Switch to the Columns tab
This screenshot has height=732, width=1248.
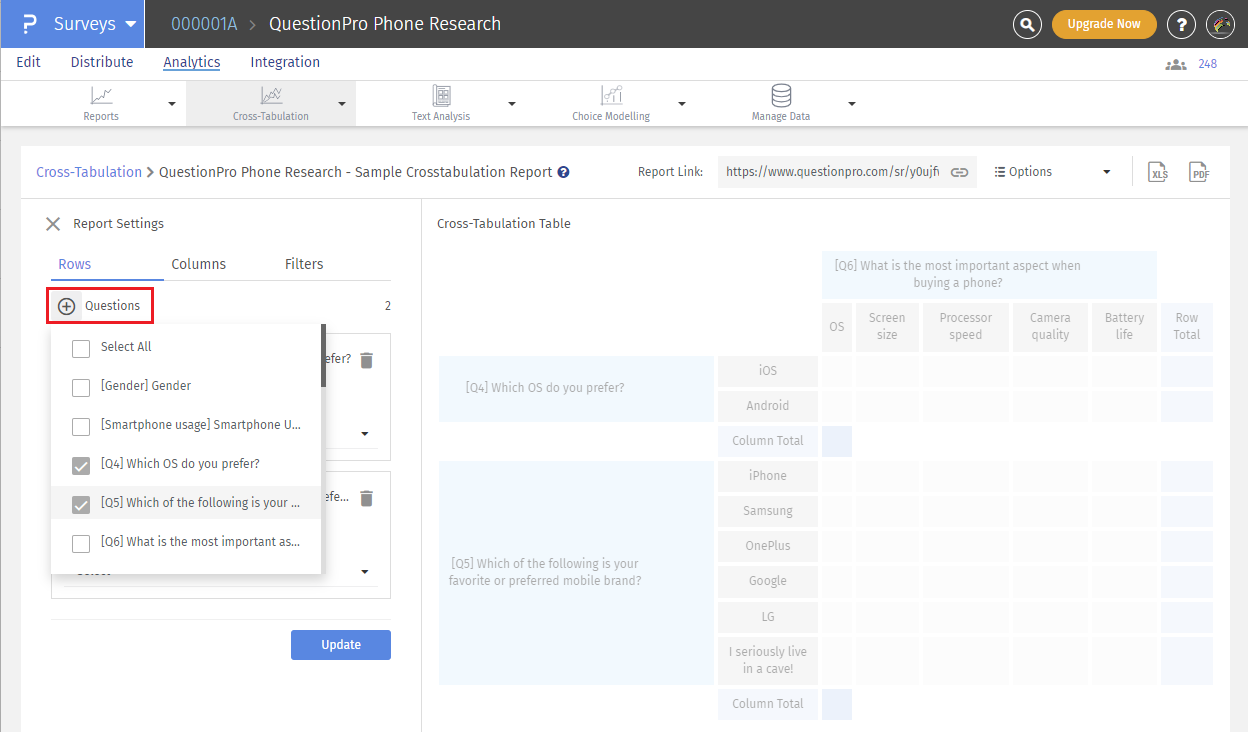198,264
